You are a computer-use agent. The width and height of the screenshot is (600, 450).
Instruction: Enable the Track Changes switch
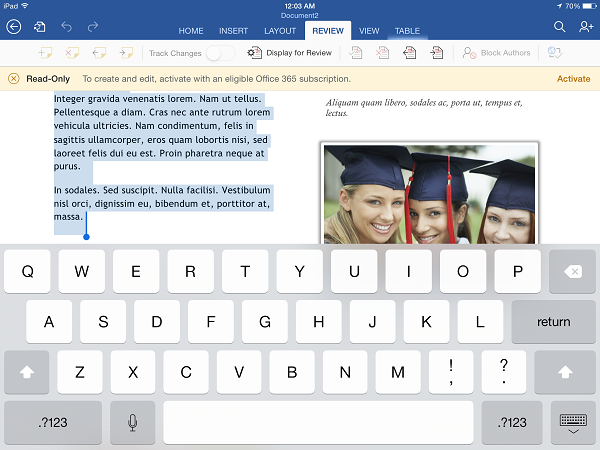(x=220, y=53)
